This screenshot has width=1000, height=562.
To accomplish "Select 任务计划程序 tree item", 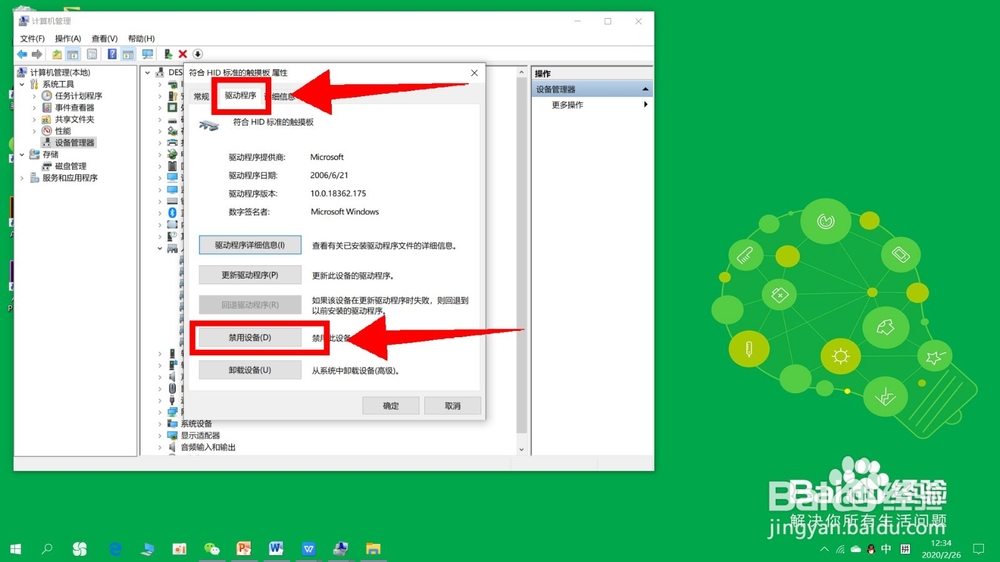I will click(78, 96).
